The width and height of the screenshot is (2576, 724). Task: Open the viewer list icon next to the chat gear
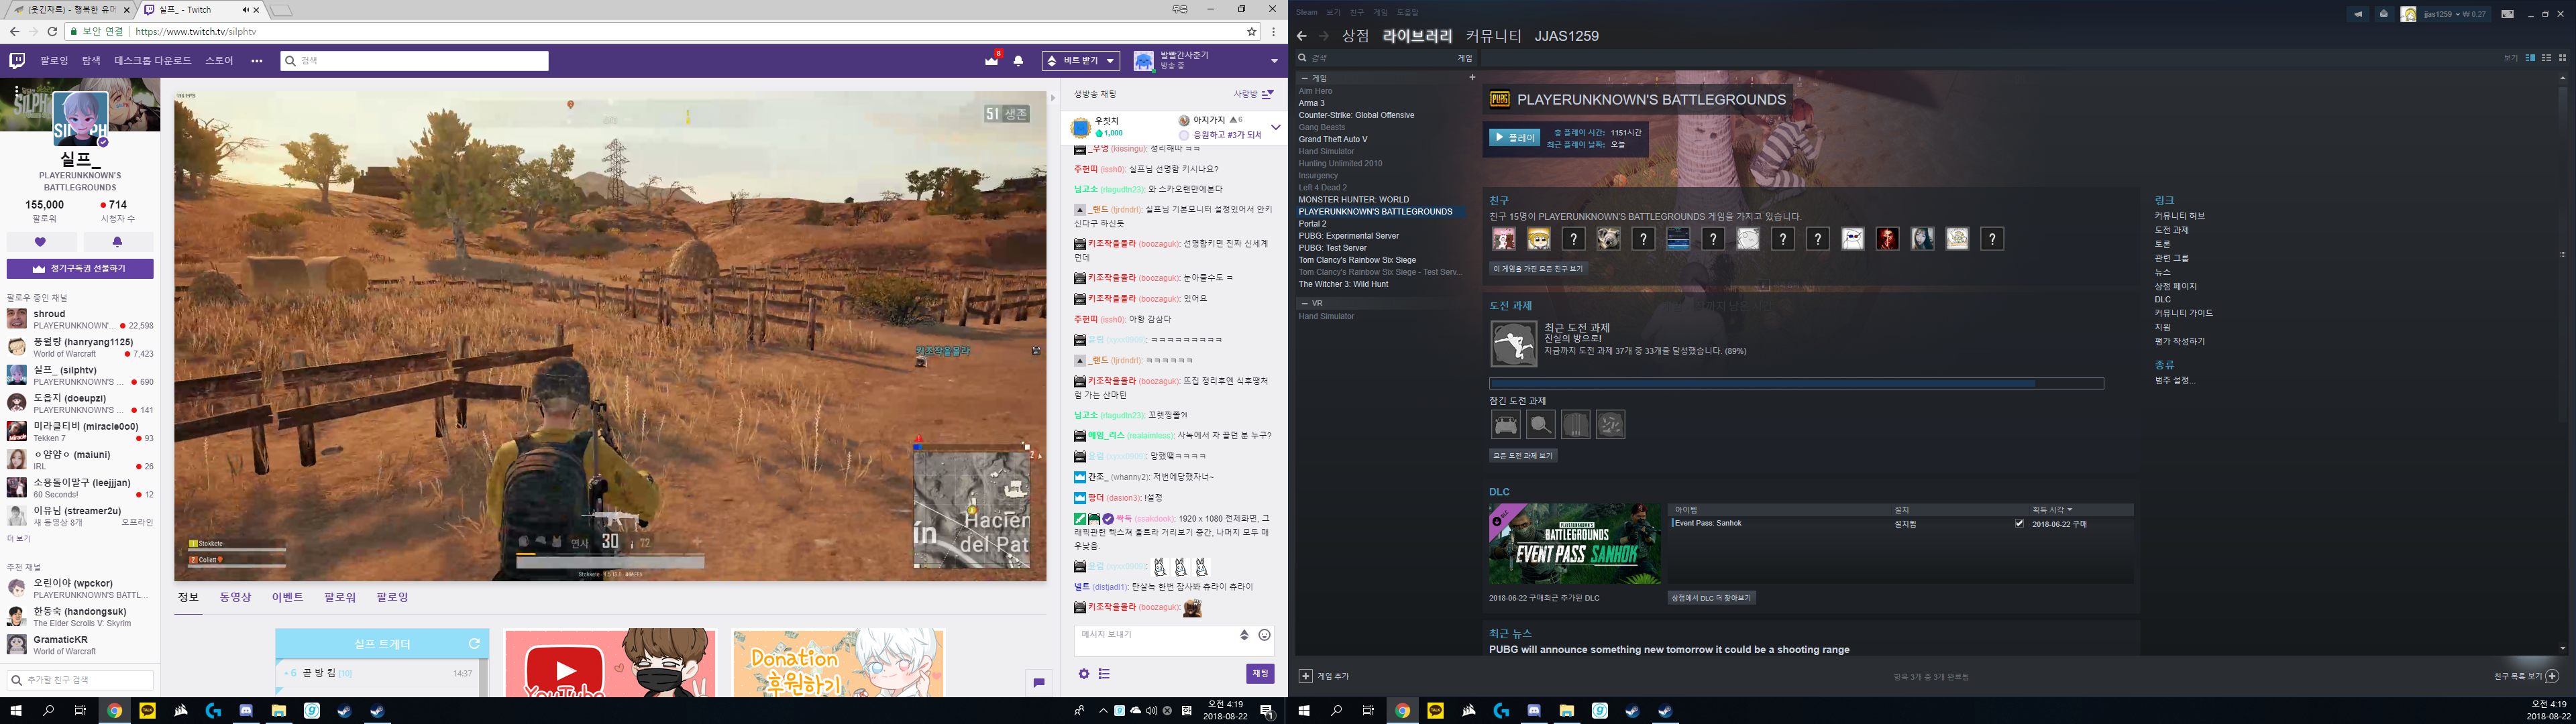[1104, 674]
